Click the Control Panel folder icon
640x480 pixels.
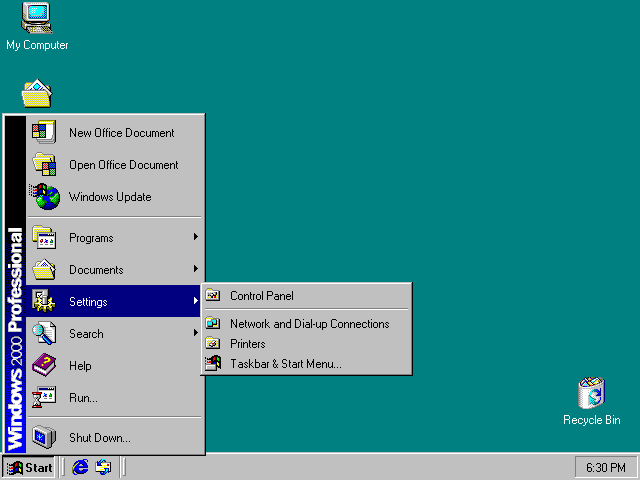pos(213,295)
